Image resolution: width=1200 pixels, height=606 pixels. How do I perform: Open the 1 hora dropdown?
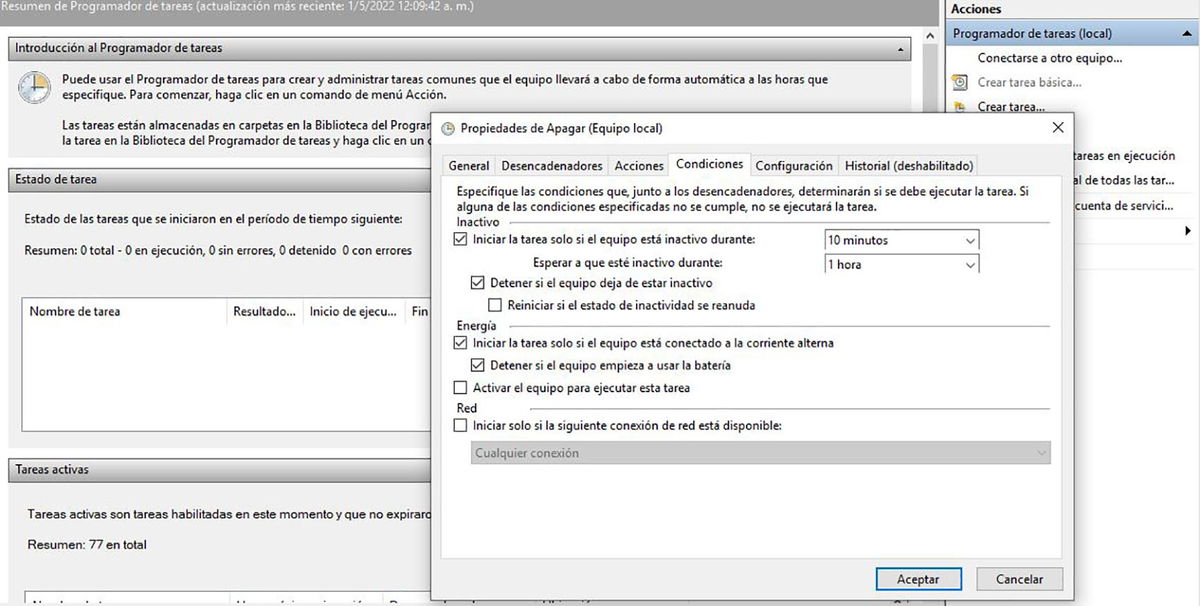point(966,263)
